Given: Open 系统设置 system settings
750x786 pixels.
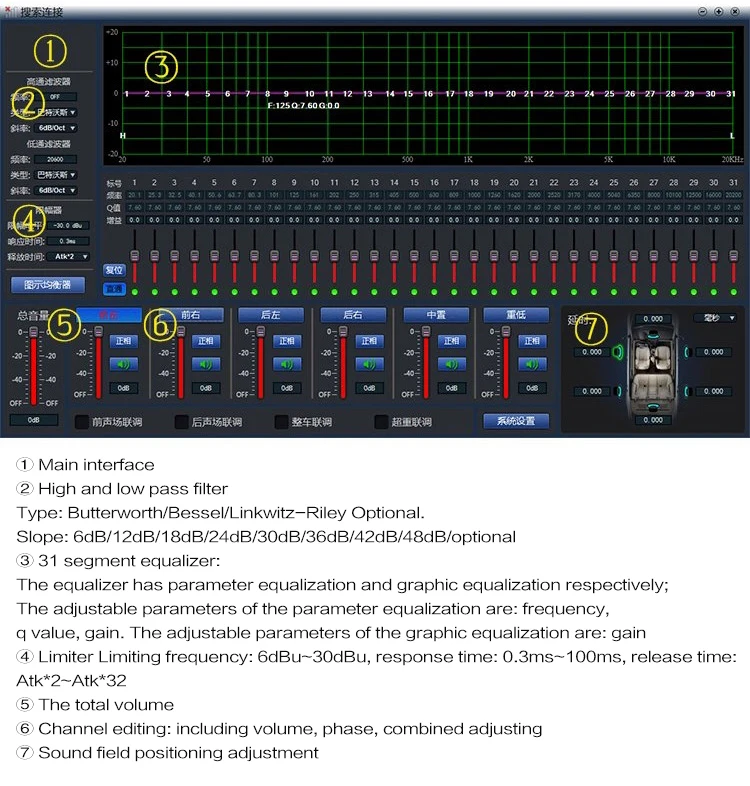Looking at the screenshot, I should coord(516,421).
